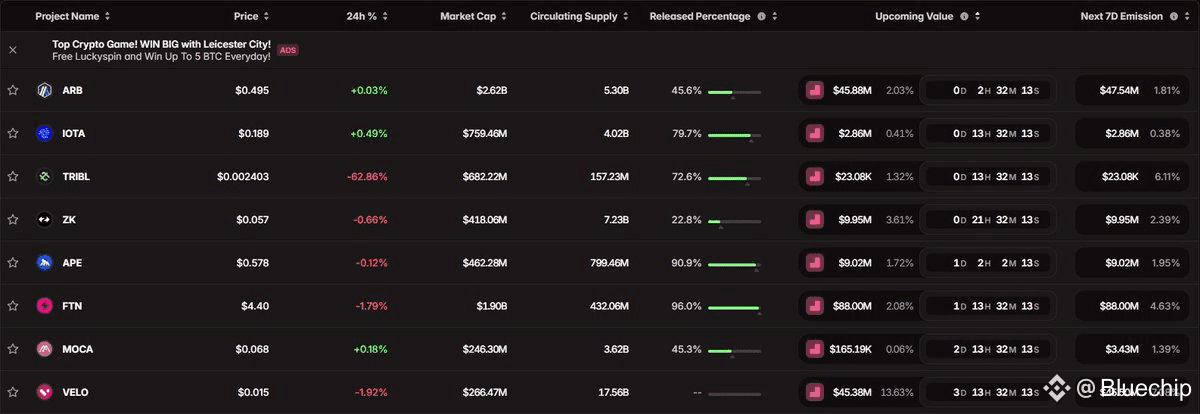Select the TRIBL -62.86% change value
1200x414 pixels.
367,176
